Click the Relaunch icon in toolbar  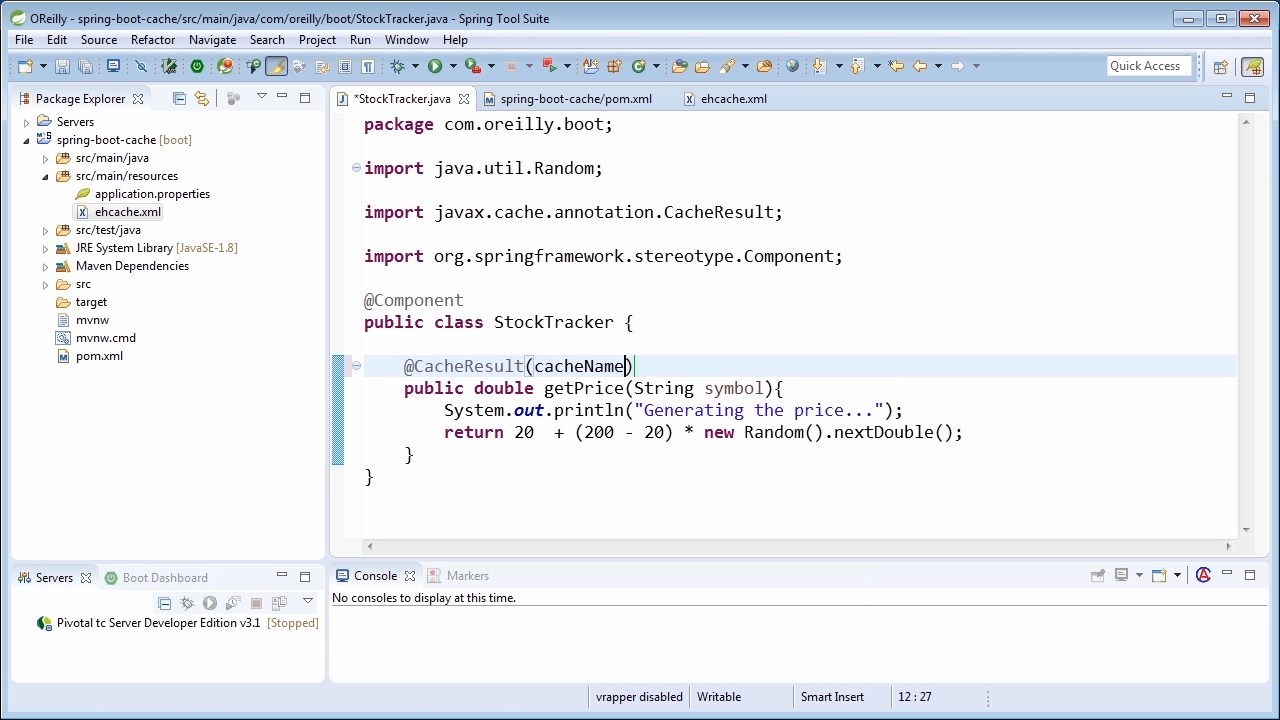point(549,66)
